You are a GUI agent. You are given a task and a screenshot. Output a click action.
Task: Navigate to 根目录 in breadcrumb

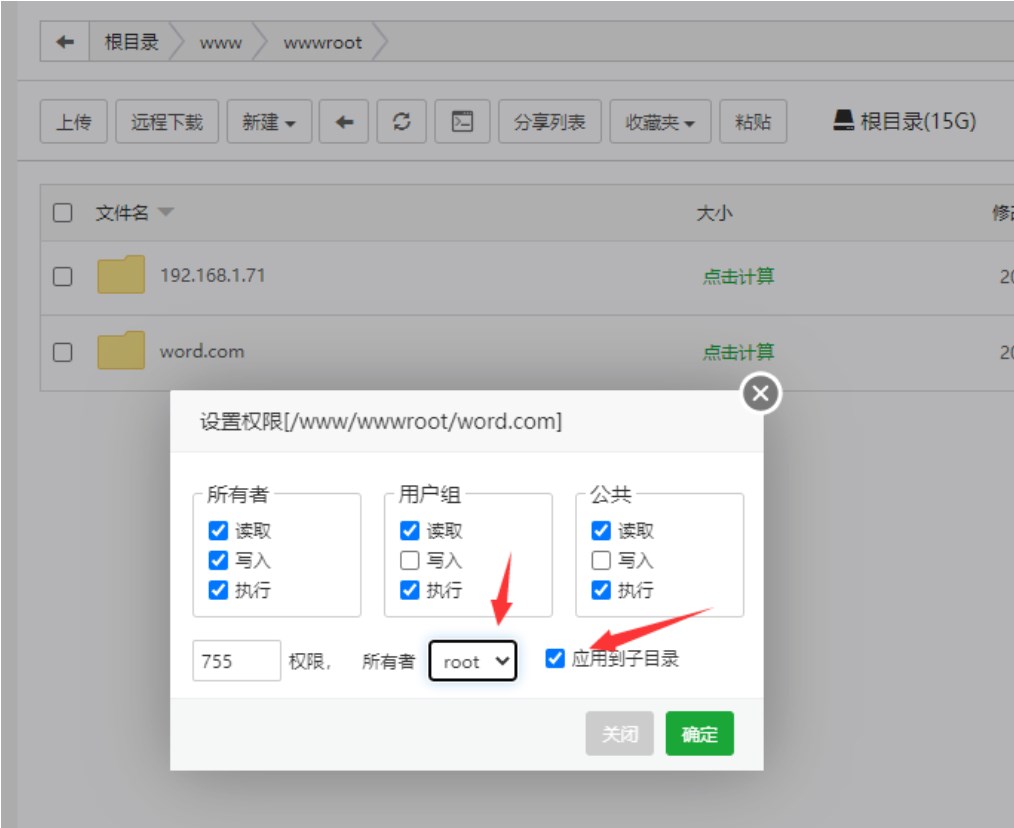click(x=131, y=43)
